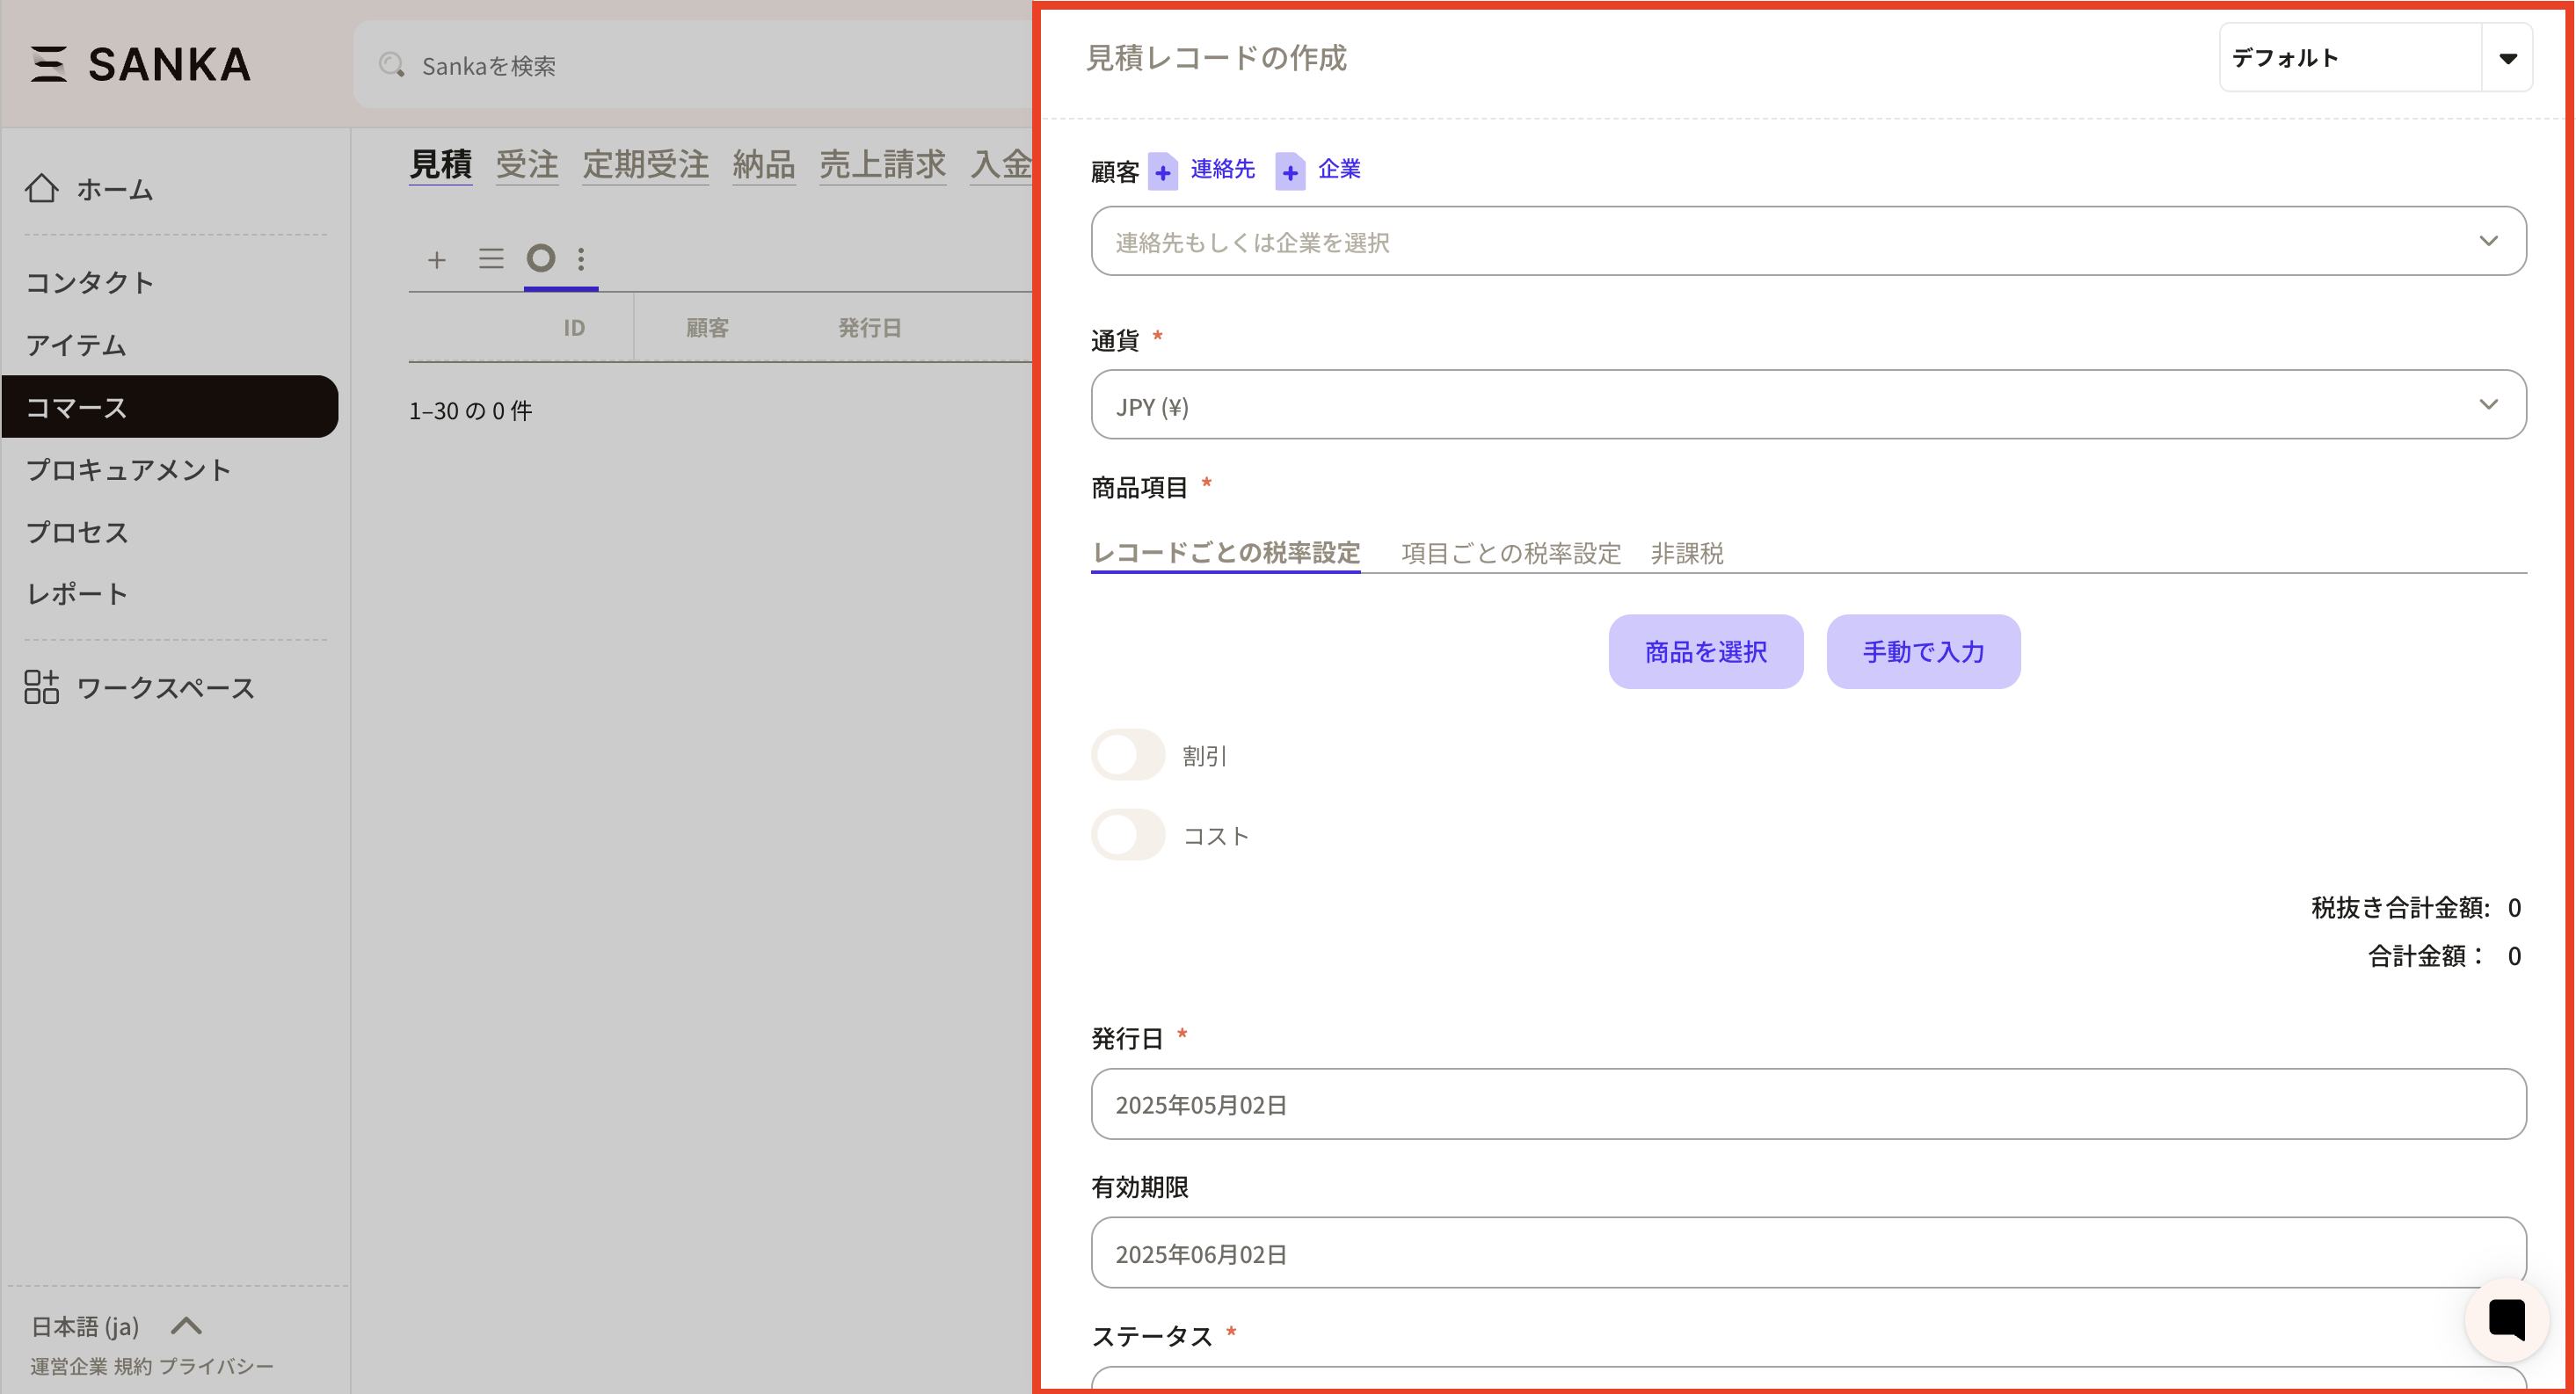Click the SANKA hamburger menu icon
This screenshot has height=1394, width=2576.
tap(48, 64)
